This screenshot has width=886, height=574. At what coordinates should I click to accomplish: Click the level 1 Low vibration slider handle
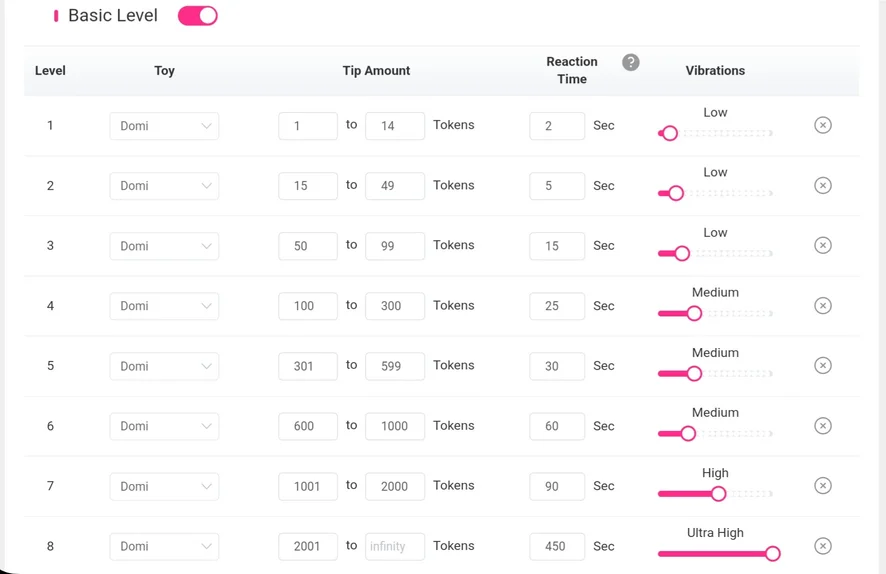[670, 133]
